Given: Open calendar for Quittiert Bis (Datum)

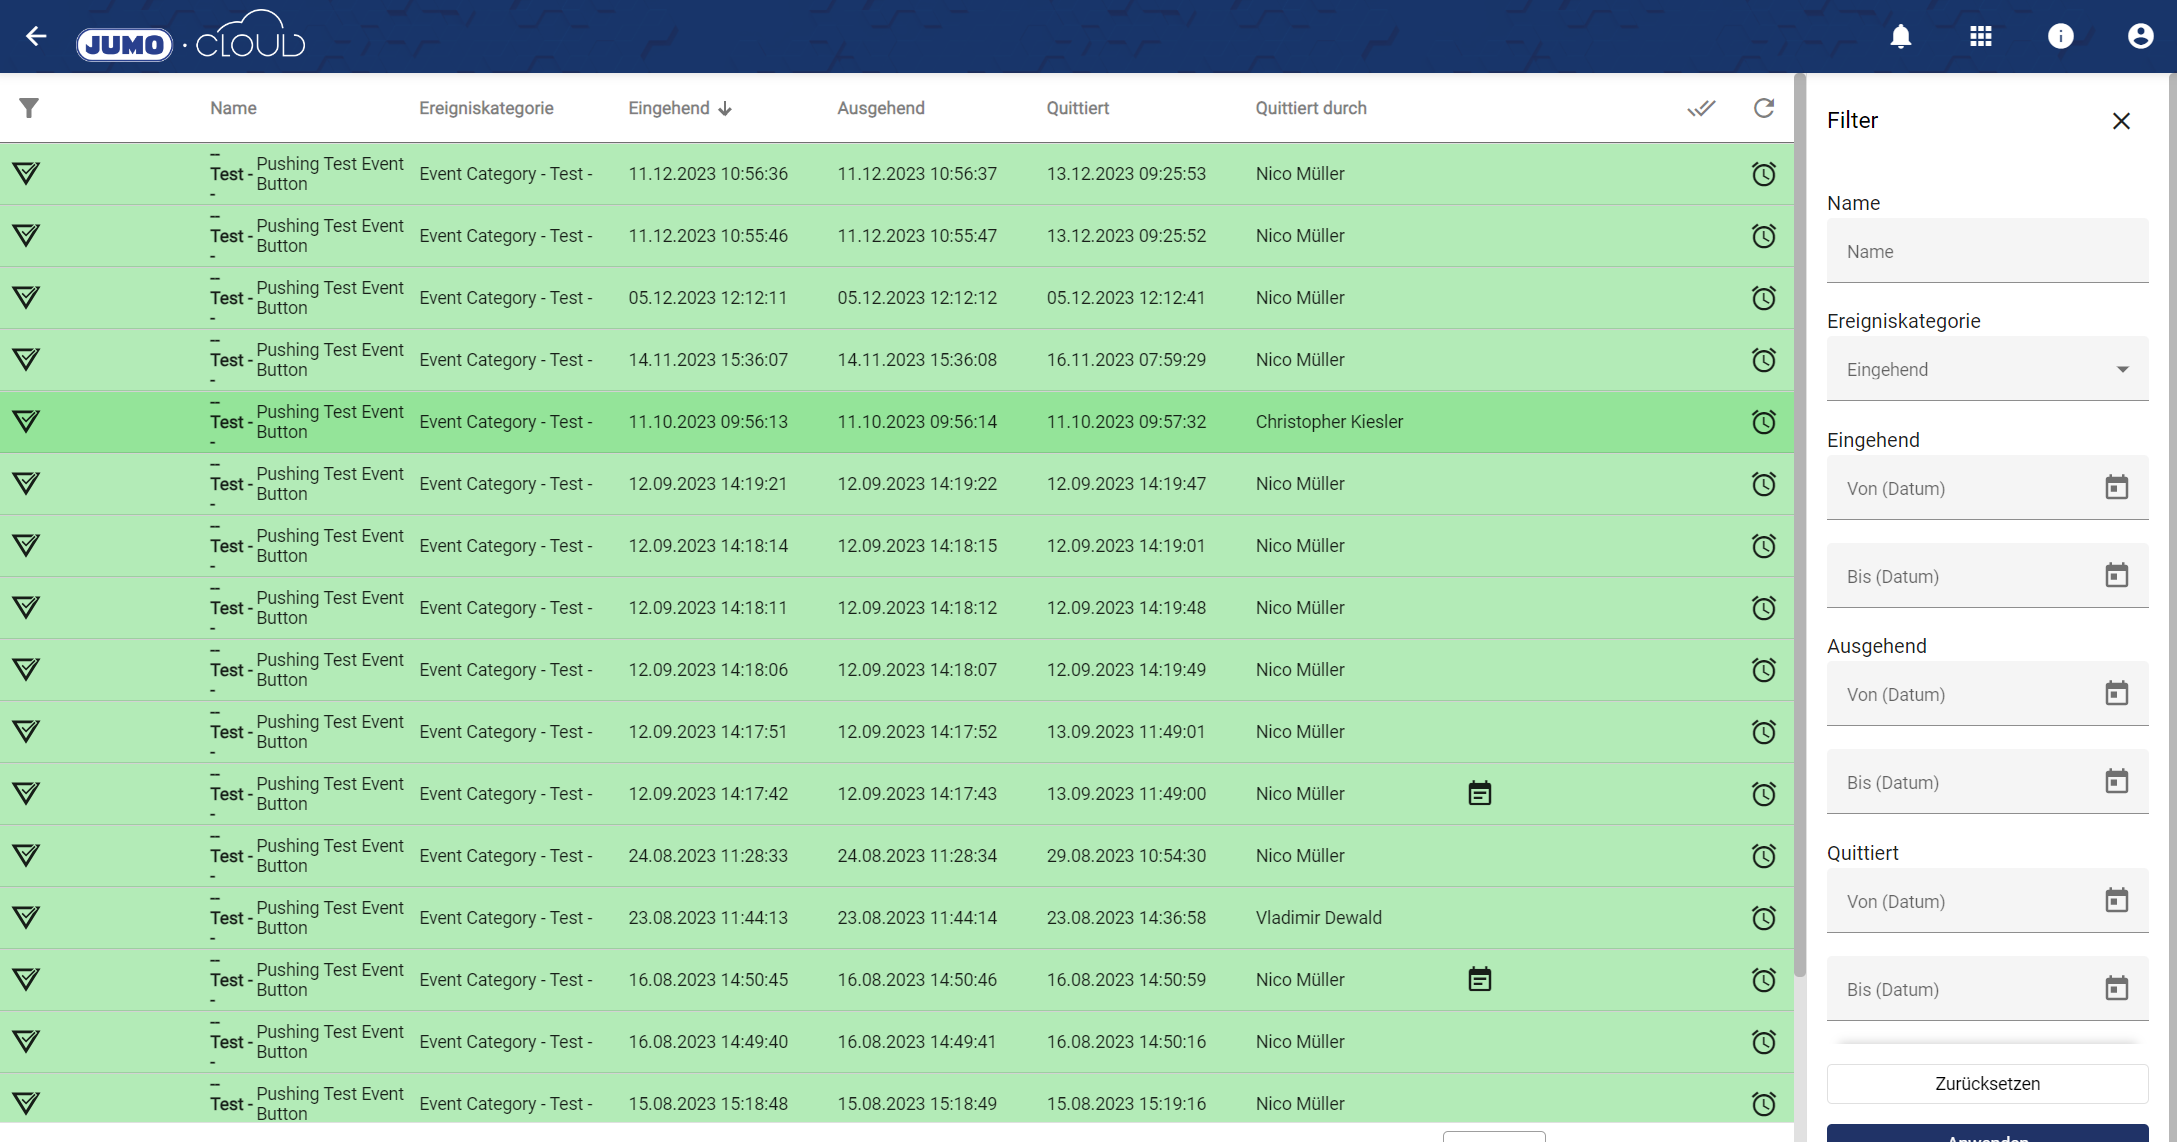Looking at the screenshot, I should [x=2116, y=989].
